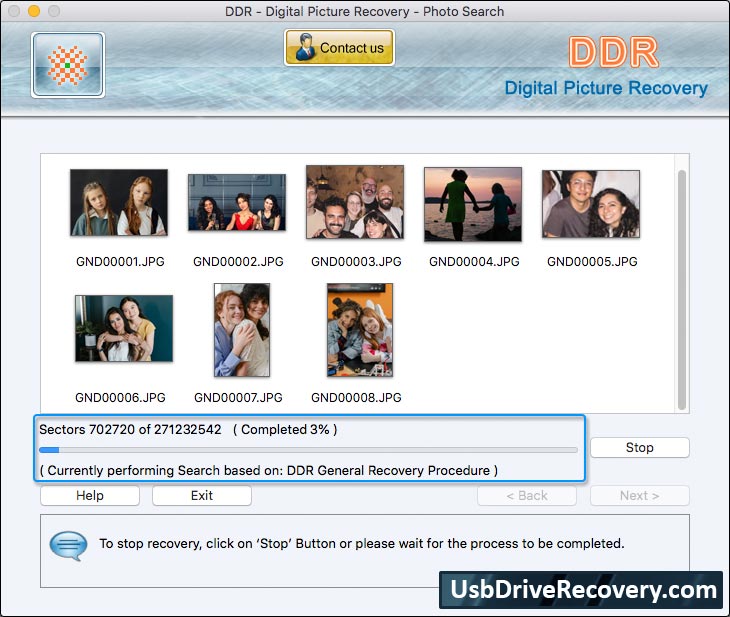This screenshot has height=617, width=730.
Task: Open the Help button
Action: (x=90, y=495)
